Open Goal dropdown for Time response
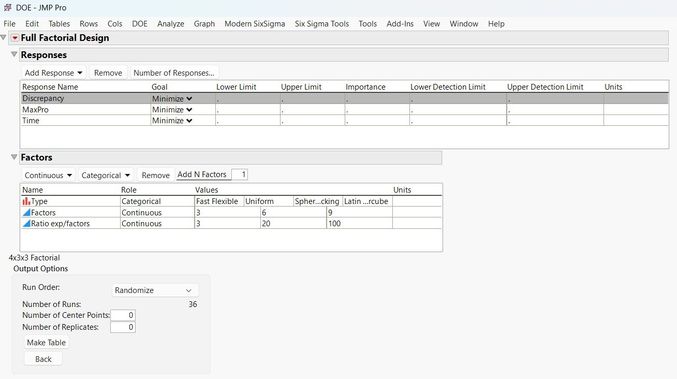The image size is (677, 379). (172, 120)
